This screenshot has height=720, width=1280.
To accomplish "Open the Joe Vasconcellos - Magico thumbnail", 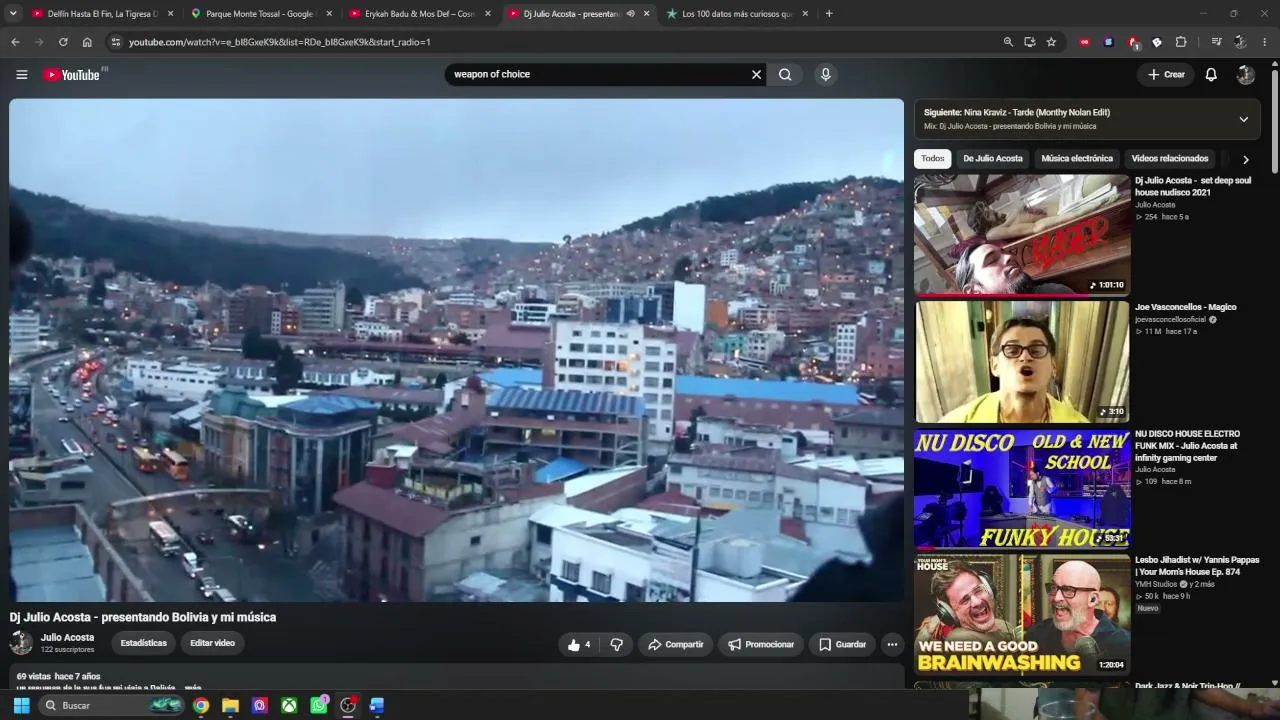I will [1022, 362].
